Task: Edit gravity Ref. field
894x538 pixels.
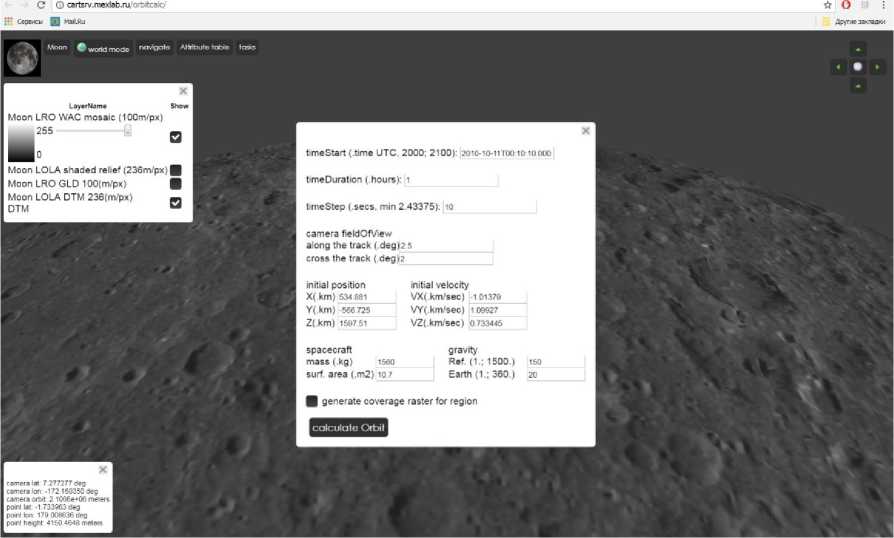Action: (x=556, y=362)
